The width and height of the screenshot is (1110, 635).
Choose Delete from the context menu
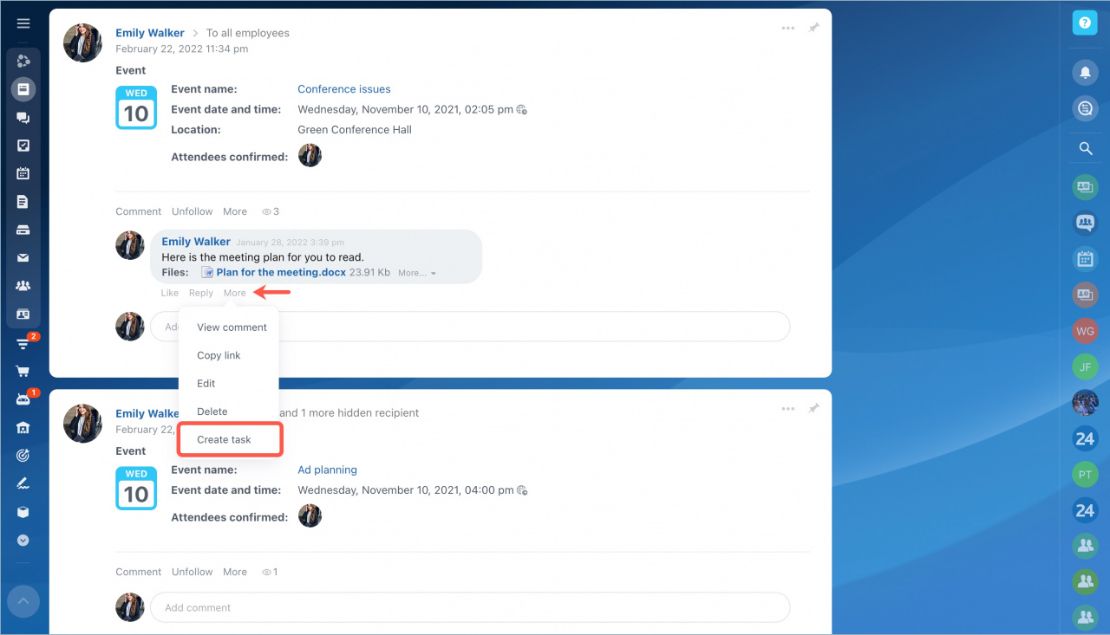[212, 411]
